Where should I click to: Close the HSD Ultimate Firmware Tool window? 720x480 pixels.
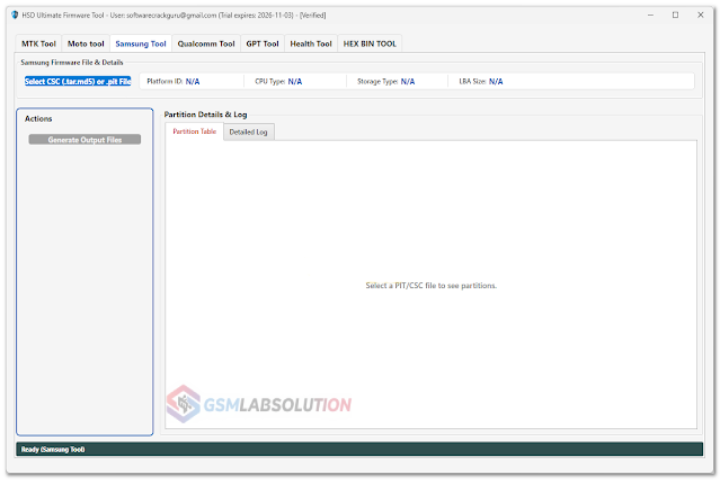tap(699, 15)
